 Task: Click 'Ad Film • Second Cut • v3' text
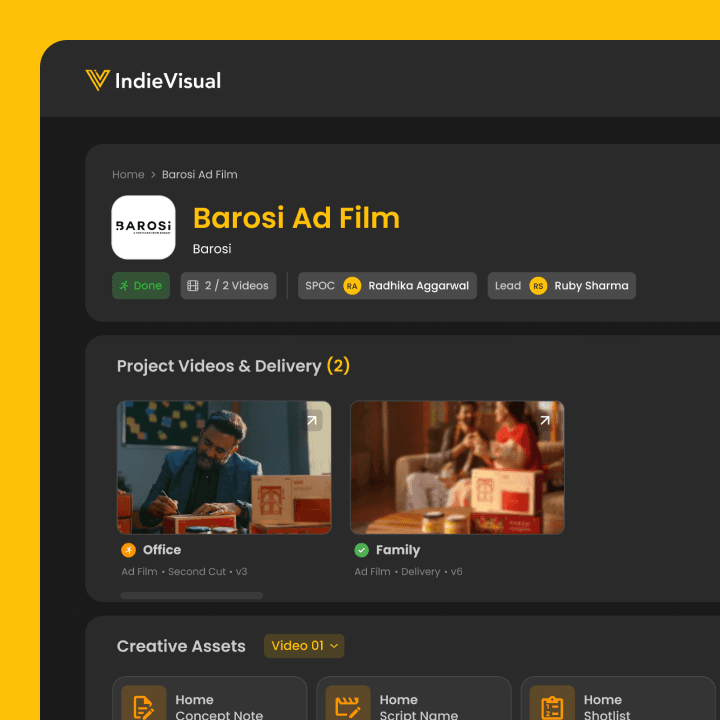pyautogui.click(x=184, y=572)
